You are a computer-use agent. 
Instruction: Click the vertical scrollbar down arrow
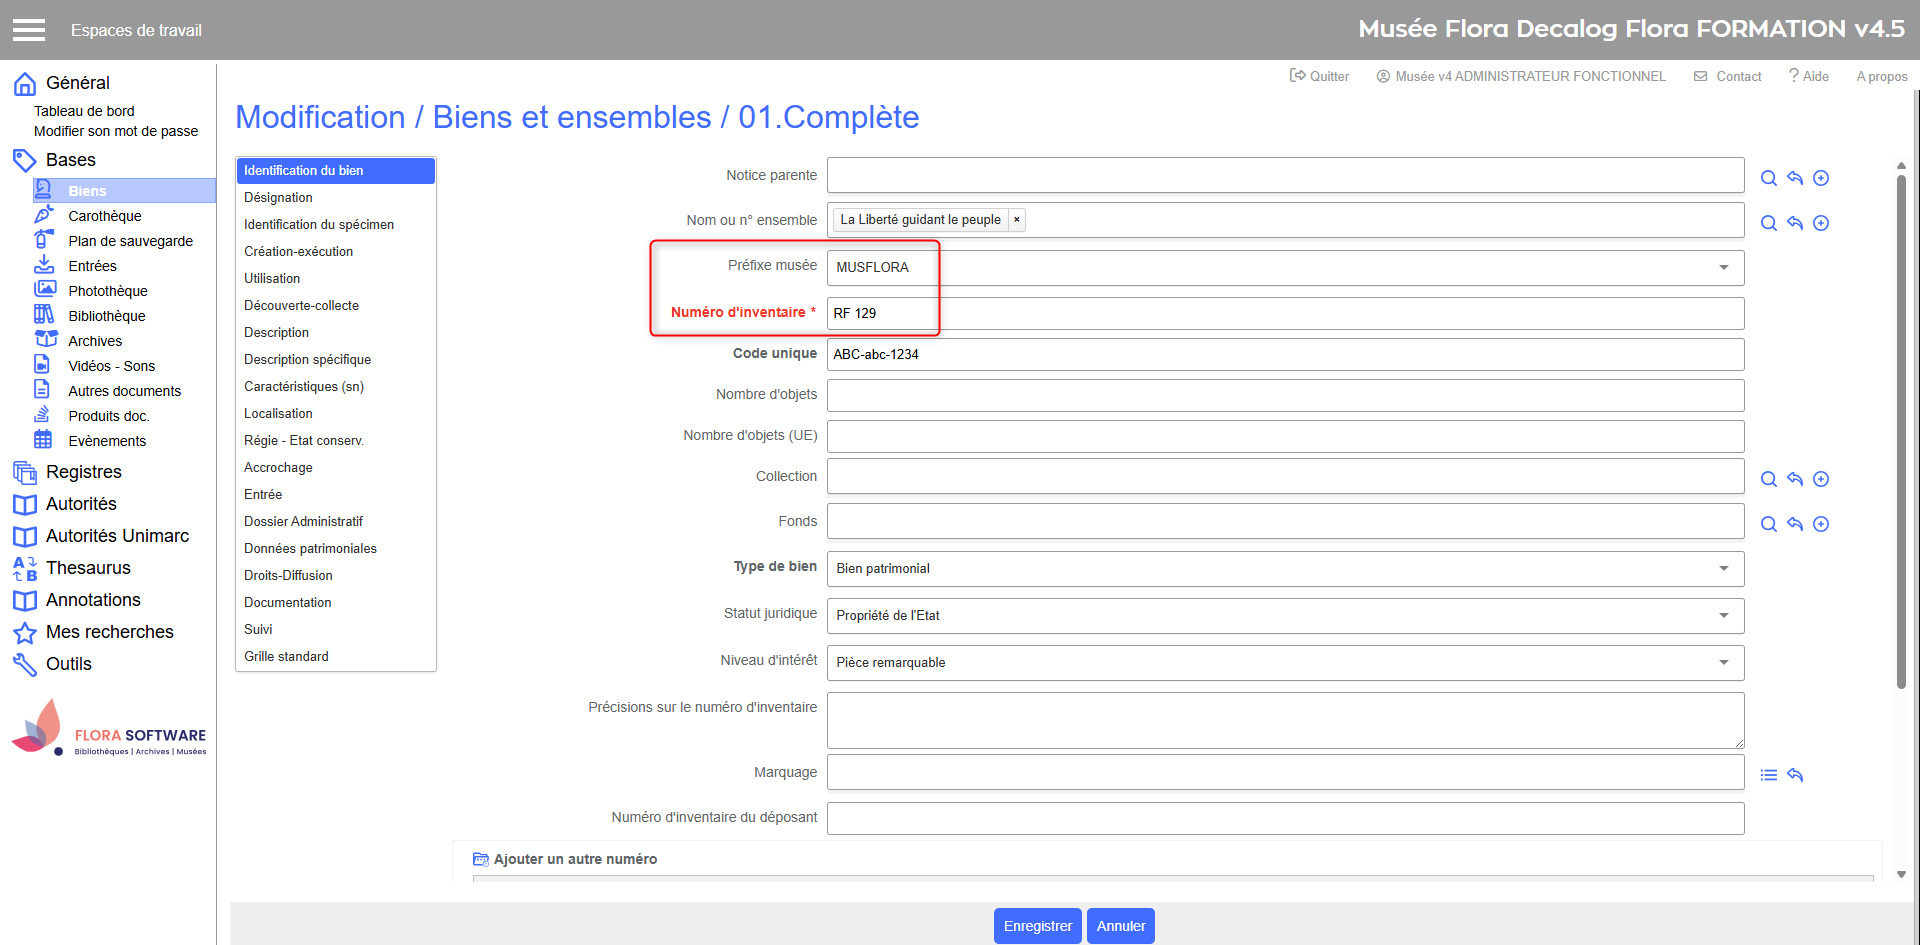[x=1901, y=874]
